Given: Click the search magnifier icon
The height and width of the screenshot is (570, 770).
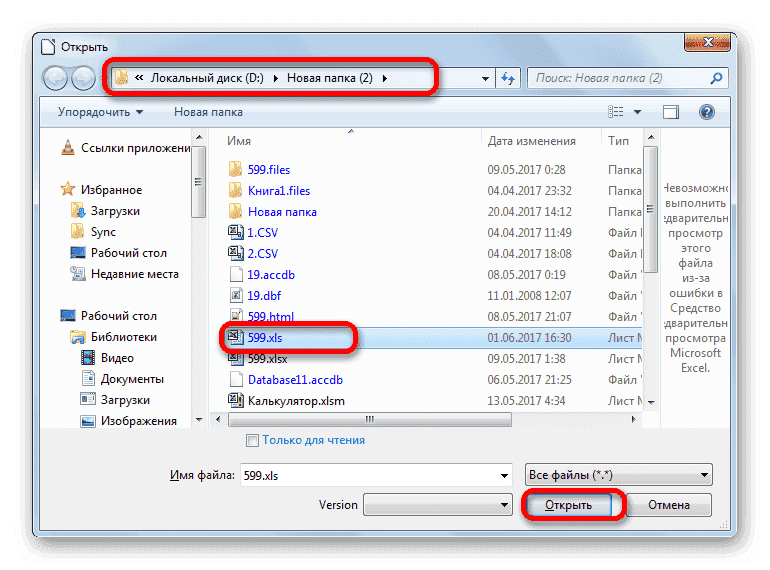Looking at the screenshot, I should (716, 78).
